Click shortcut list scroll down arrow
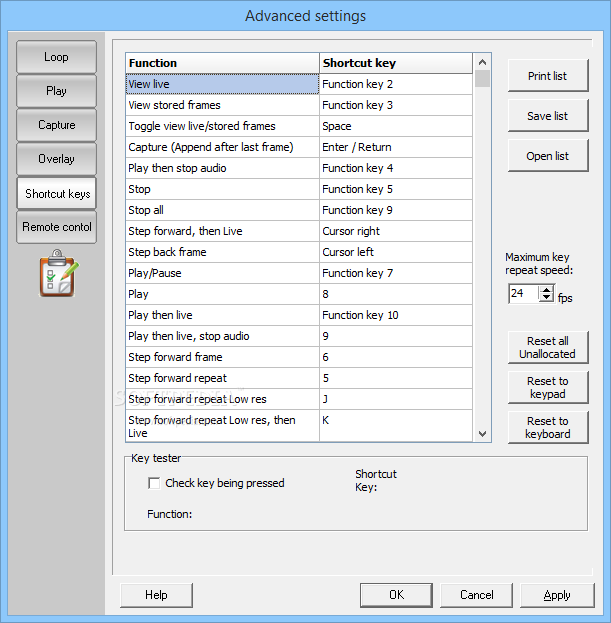Viewport: 611px width, 623px height. [482, 433]
